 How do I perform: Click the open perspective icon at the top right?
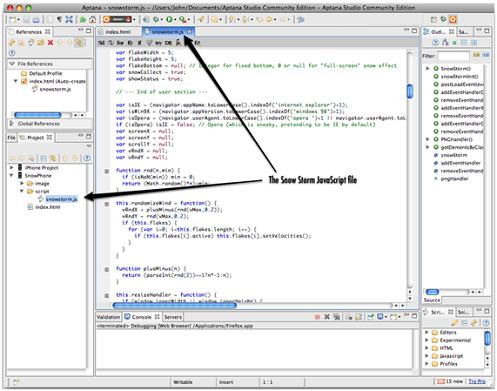(434, 20)
